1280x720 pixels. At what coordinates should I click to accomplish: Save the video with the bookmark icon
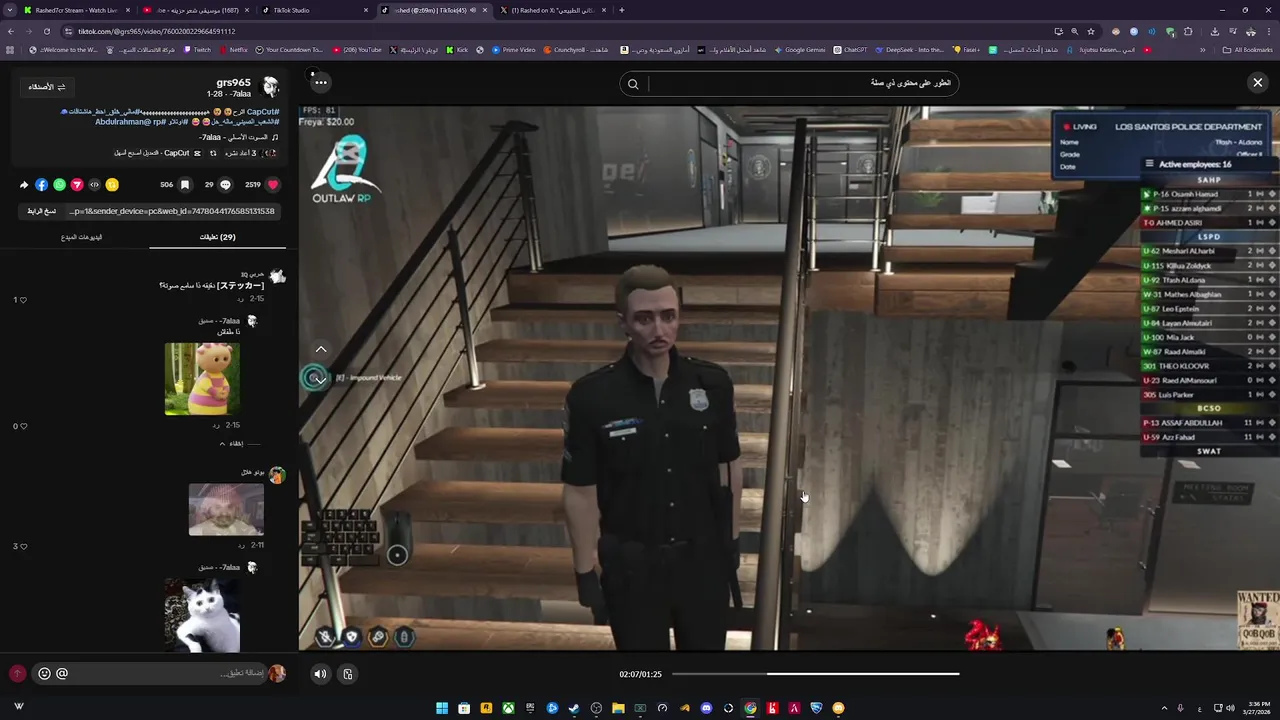coord(185,185)
